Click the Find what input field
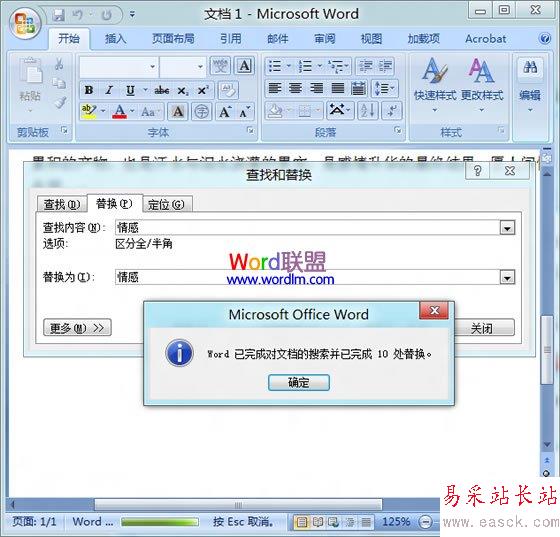This screenshot has height=537, width=560. point(308,227)
